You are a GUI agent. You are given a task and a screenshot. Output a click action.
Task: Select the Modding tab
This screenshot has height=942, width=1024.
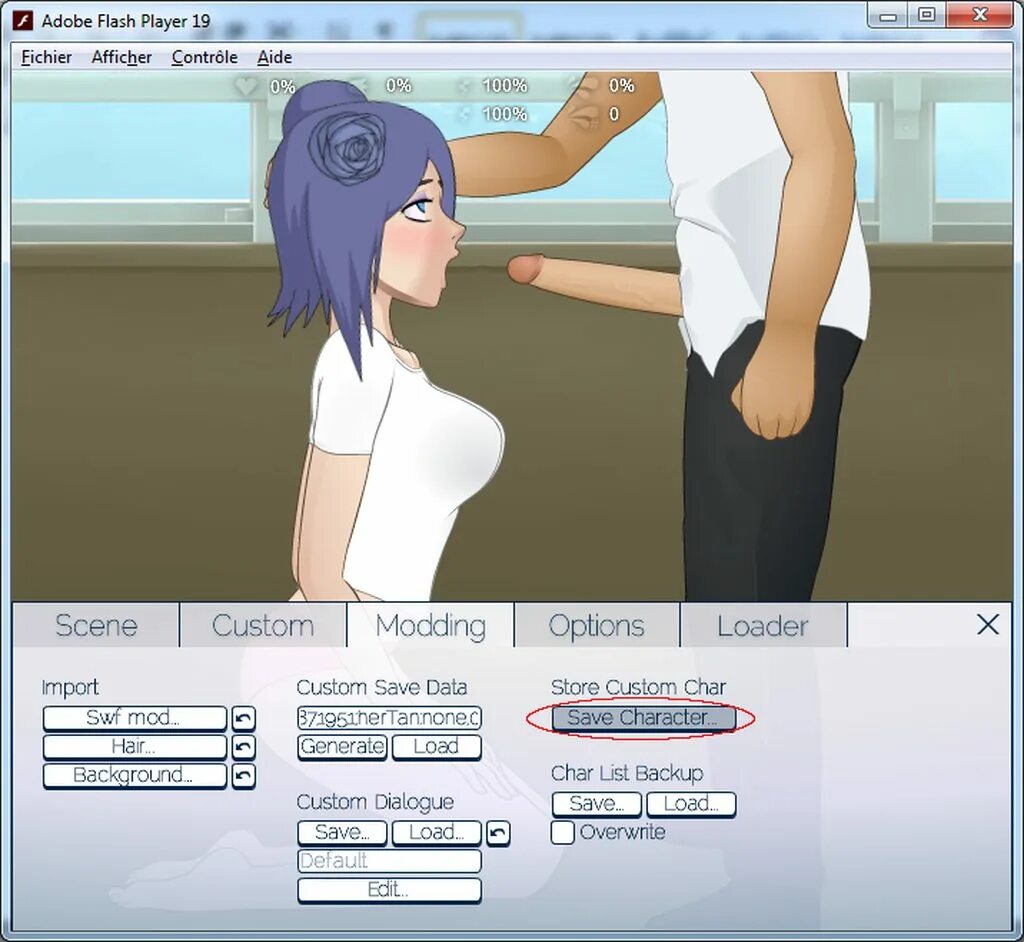(431, 625)
